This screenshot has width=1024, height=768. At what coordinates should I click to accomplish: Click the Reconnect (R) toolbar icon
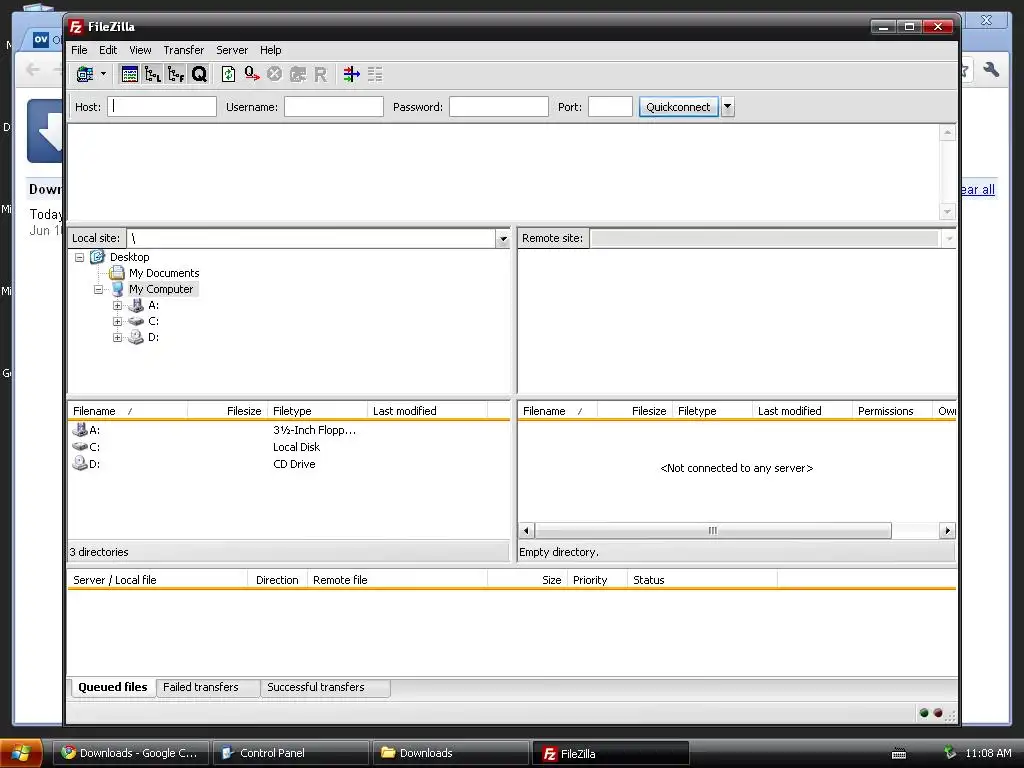321,74
